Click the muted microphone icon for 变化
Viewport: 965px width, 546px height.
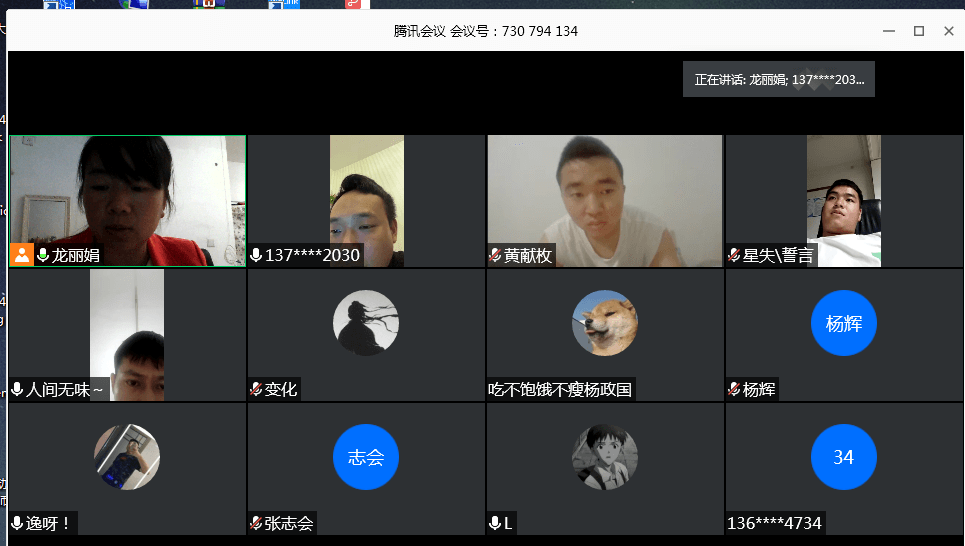pos(256,389)
